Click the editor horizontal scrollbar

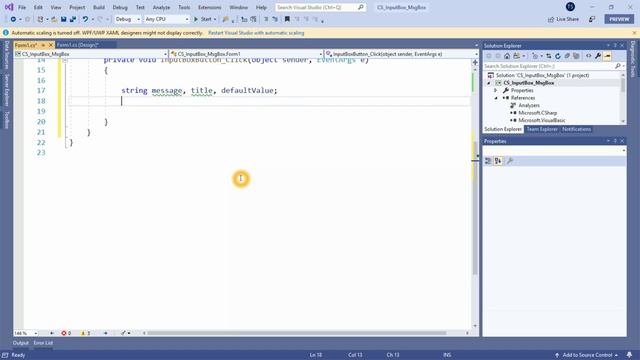coord(297,333)
